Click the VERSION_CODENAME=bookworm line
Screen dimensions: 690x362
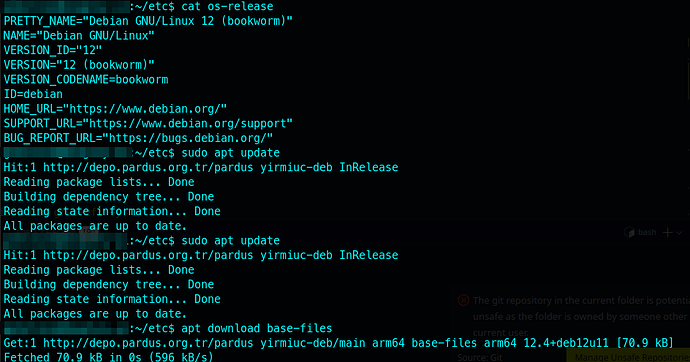point(86,80)
